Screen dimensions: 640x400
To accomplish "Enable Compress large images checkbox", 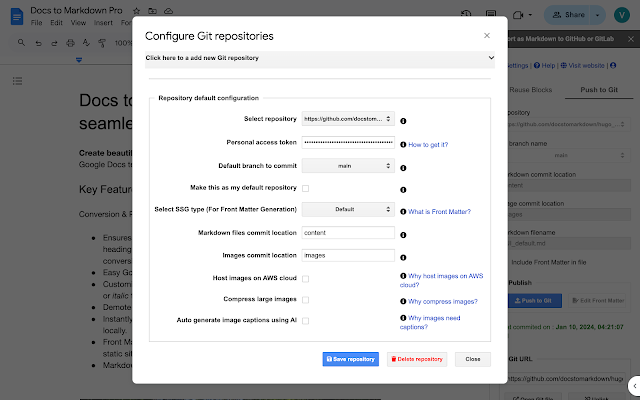I will (x=305, y=300).
